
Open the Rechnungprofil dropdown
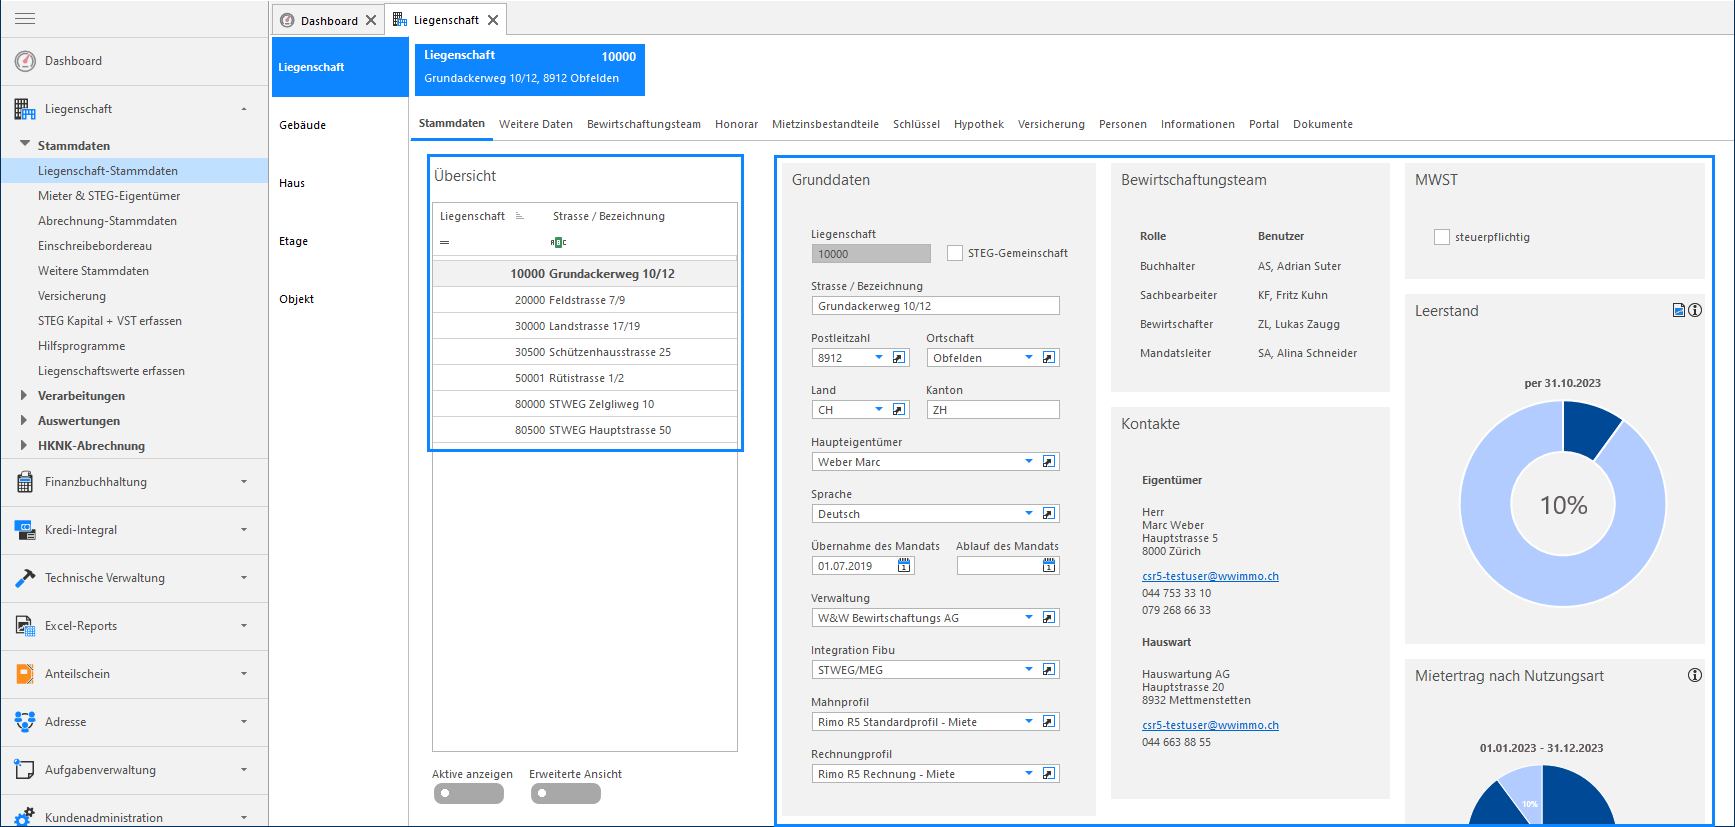coord(1029,774)
